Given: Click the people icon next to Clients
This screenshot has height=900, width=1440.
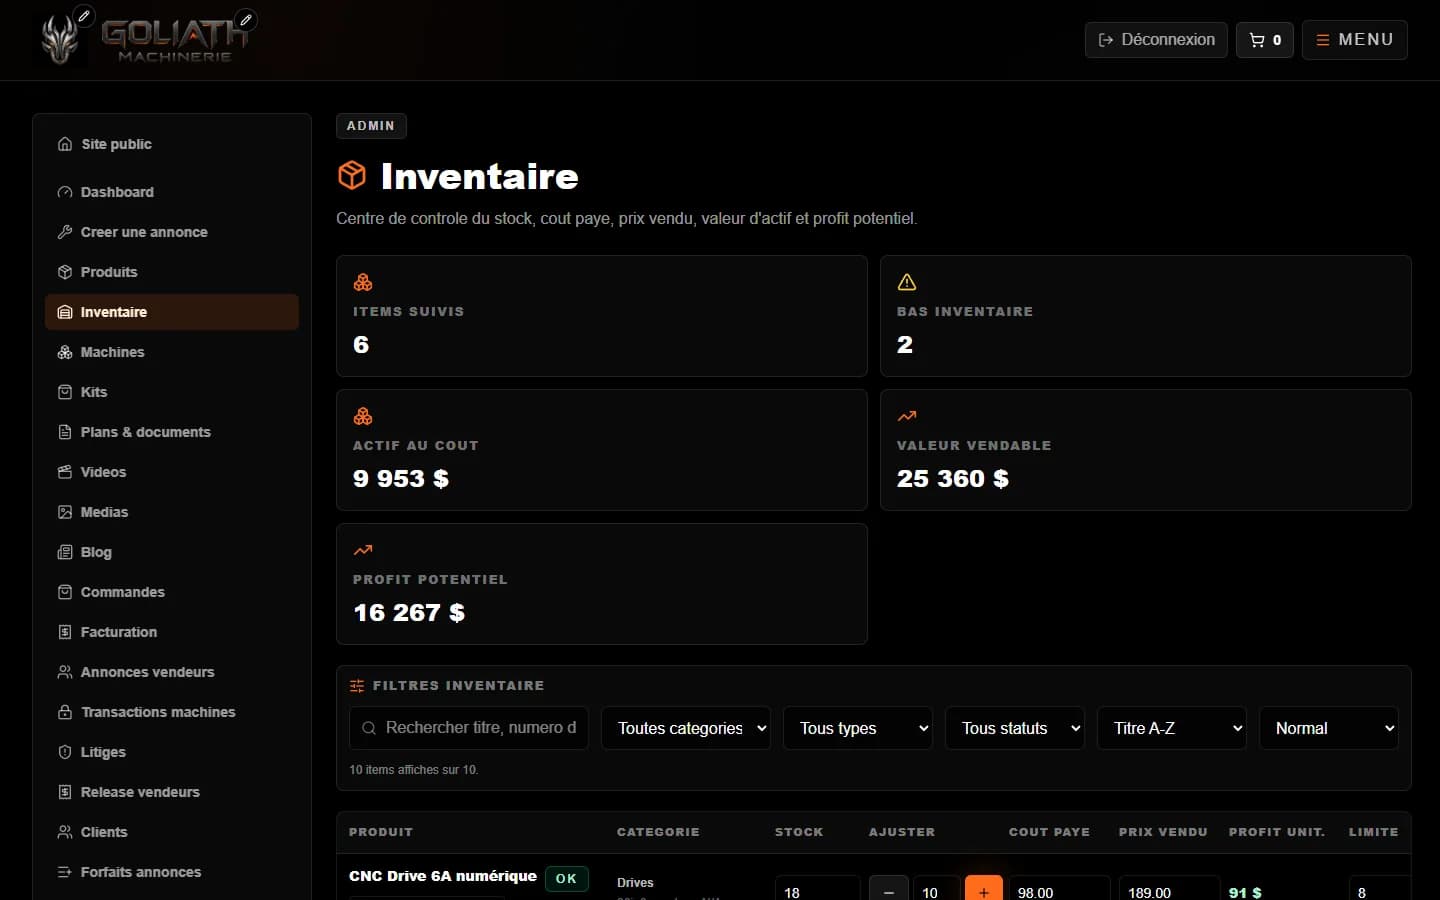Looking at the screenshot, I should pyautogui.click(x=65, y=832).
